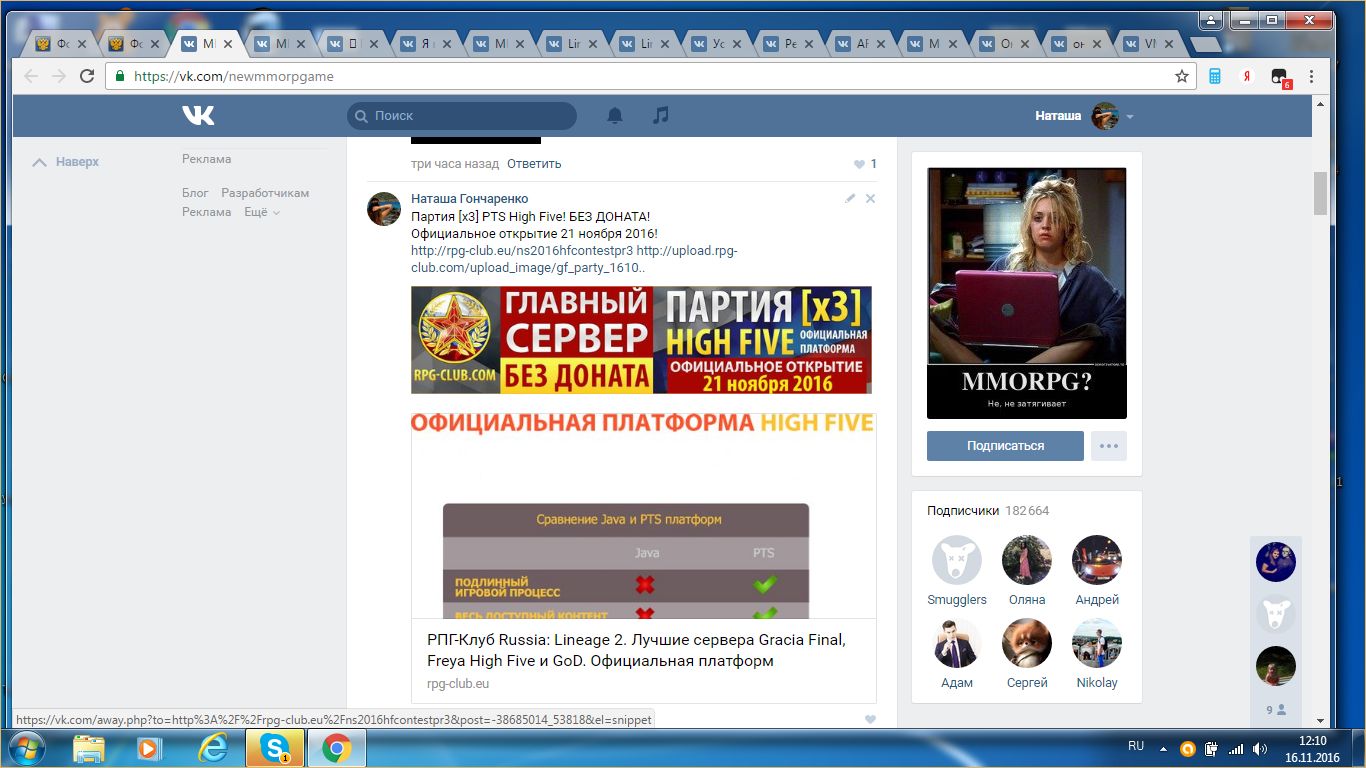Open Chrome's three-dot menu
The height and width of the screenshot is (768, 1366).
coord(1311,76)
